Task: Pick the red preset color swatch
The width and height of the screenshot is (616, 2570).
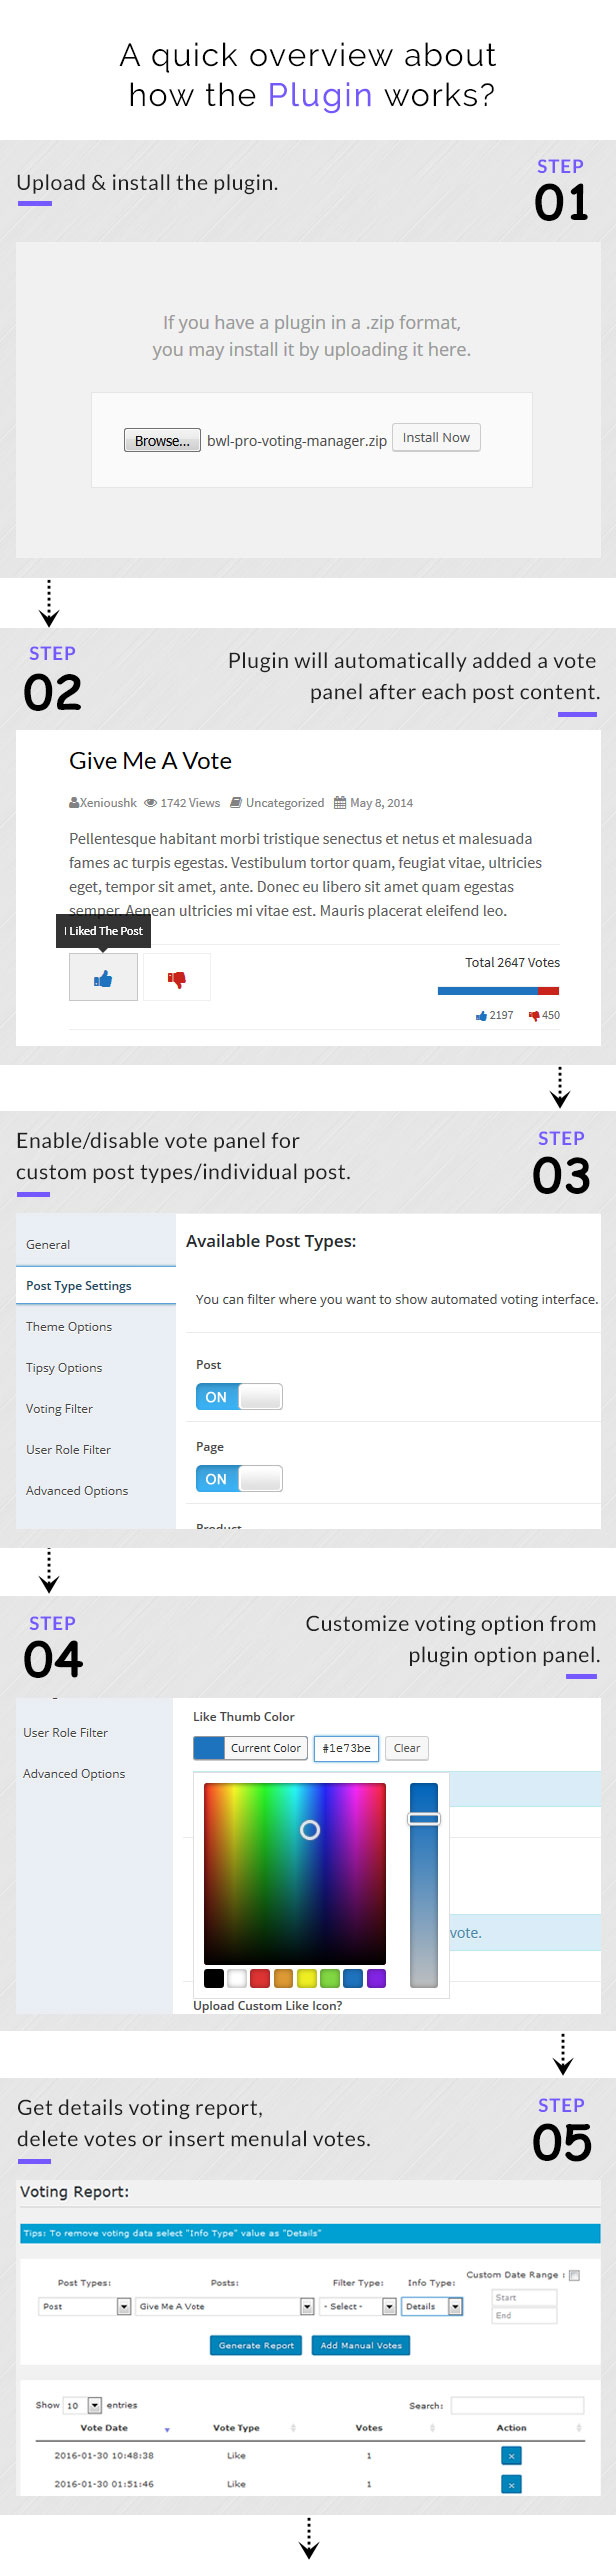Action: [260, 1978]
